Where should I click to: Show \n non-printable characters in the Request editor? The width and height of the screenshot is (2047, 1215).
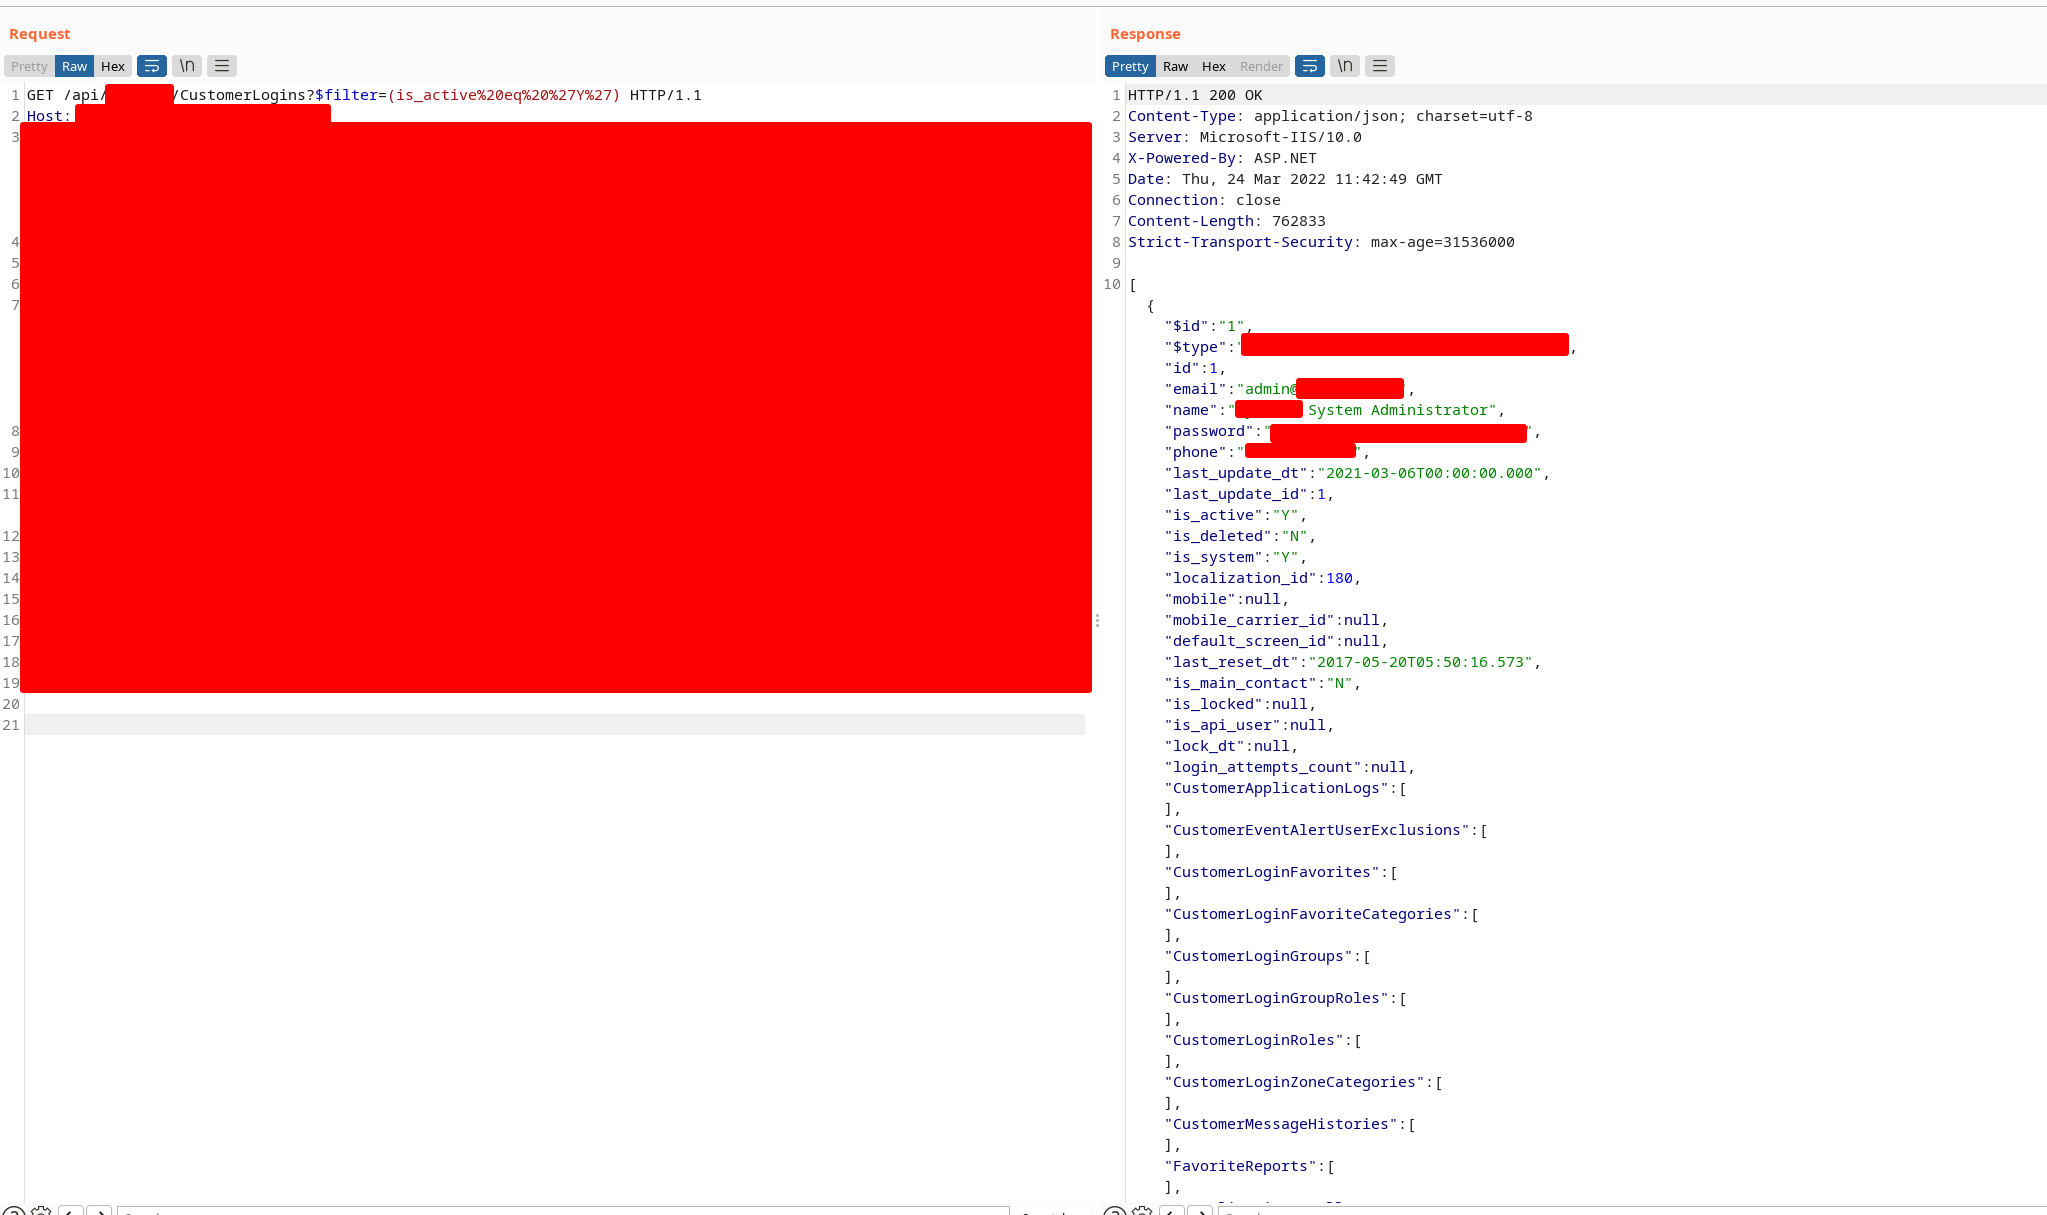186,66
